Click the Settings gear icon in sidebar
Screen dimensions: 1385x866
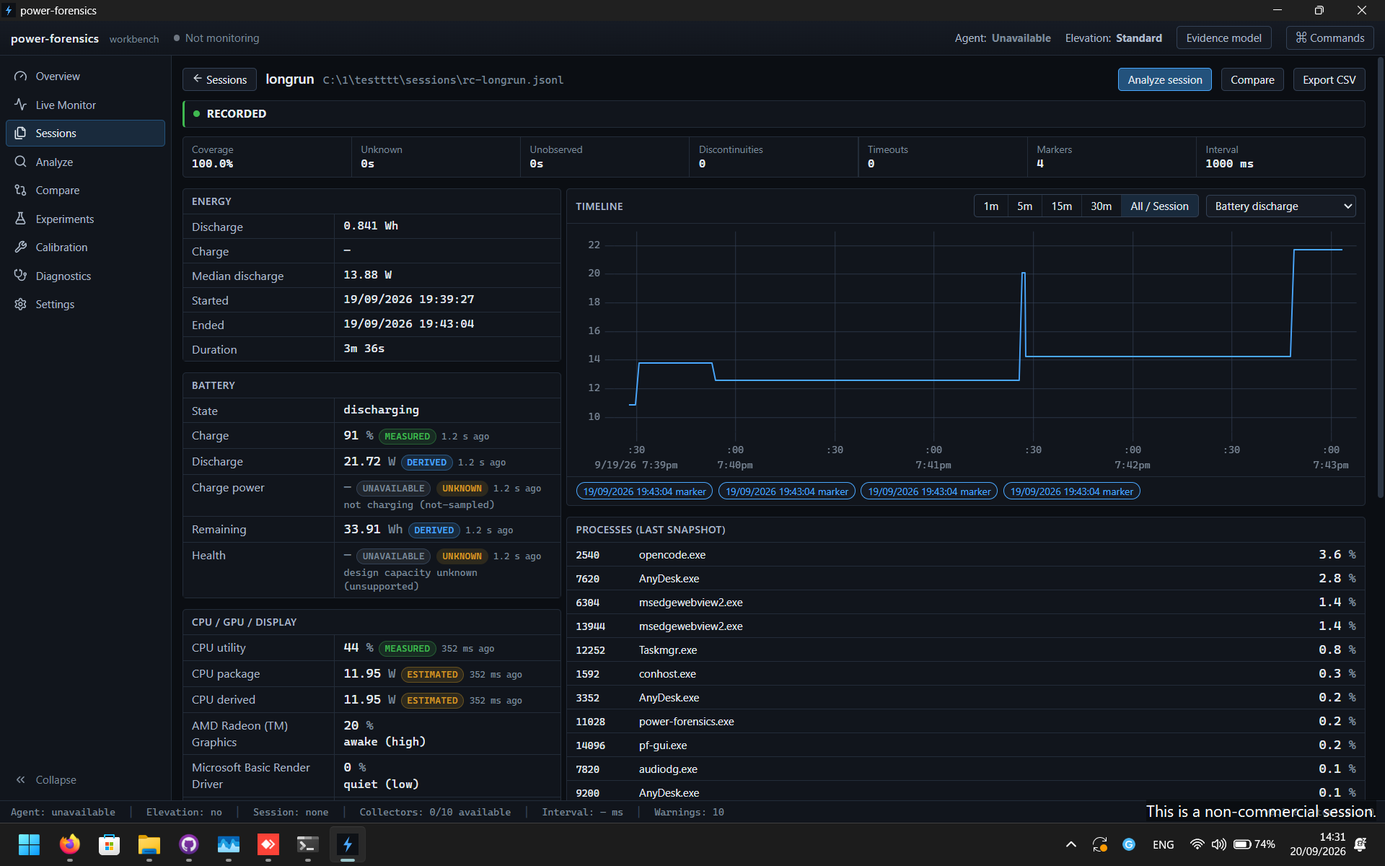(20, 304)
